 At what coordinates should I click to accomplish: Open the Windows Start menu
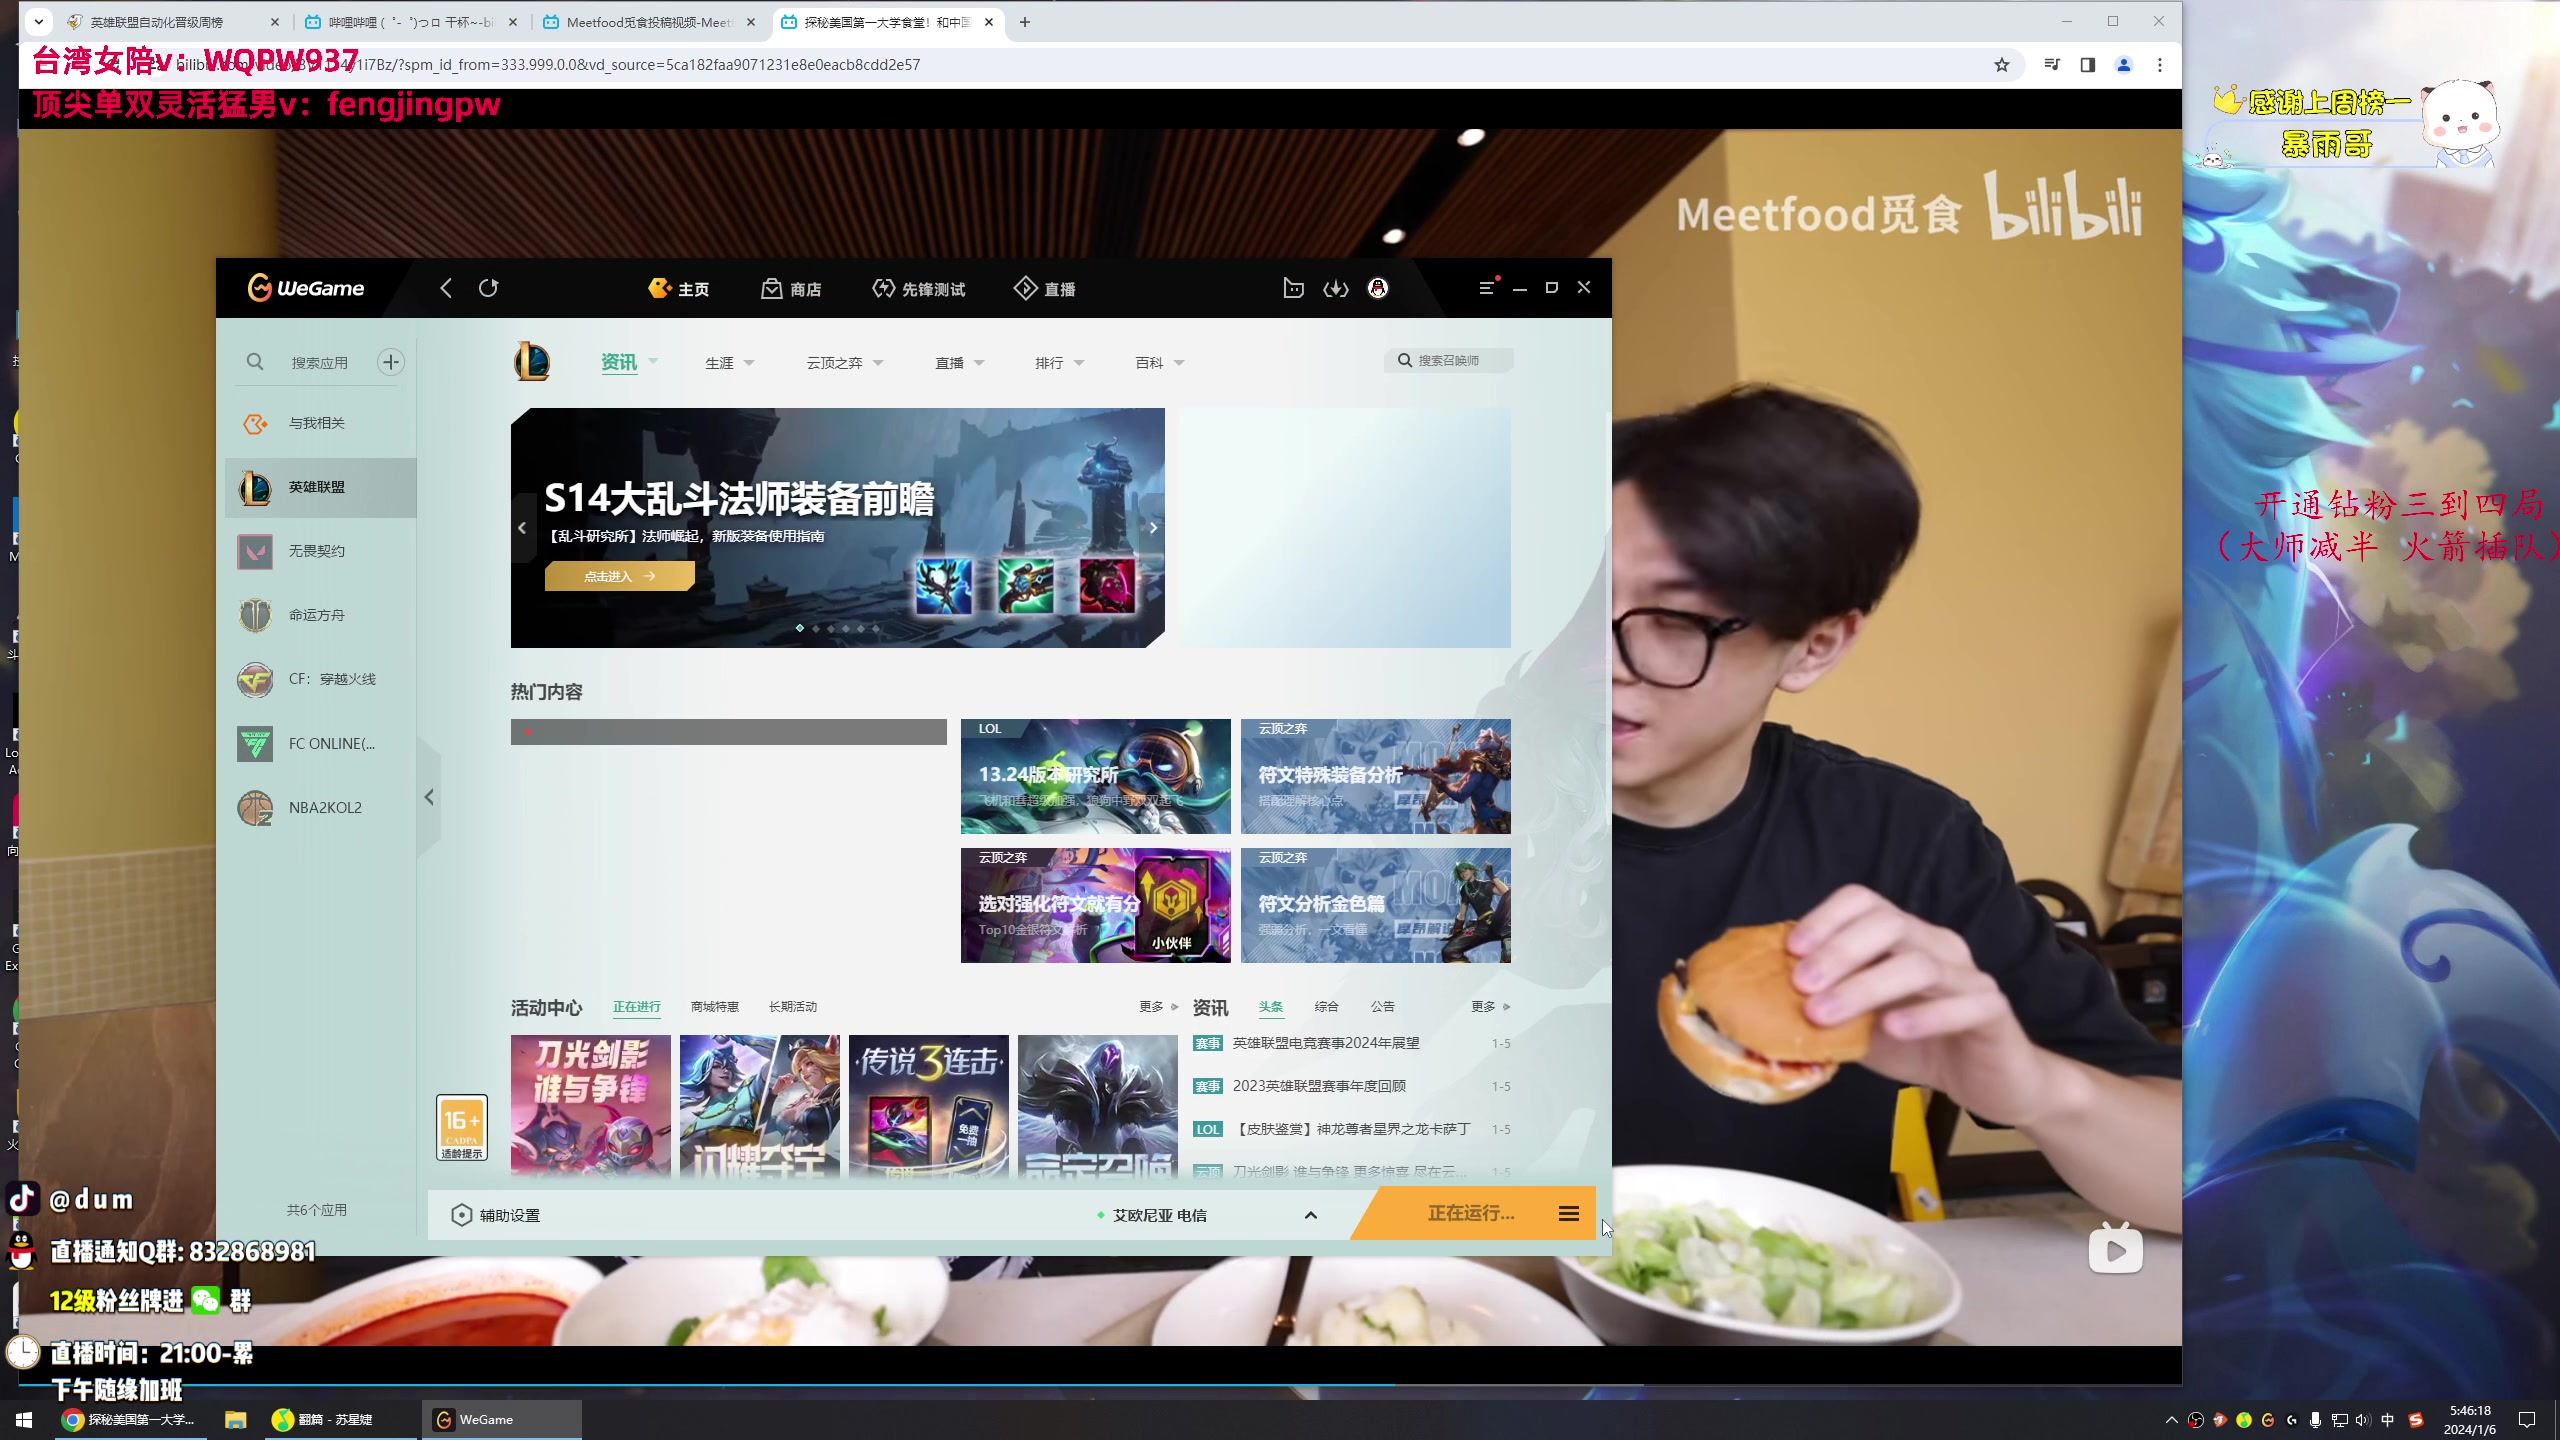[x=24, y=1420]
